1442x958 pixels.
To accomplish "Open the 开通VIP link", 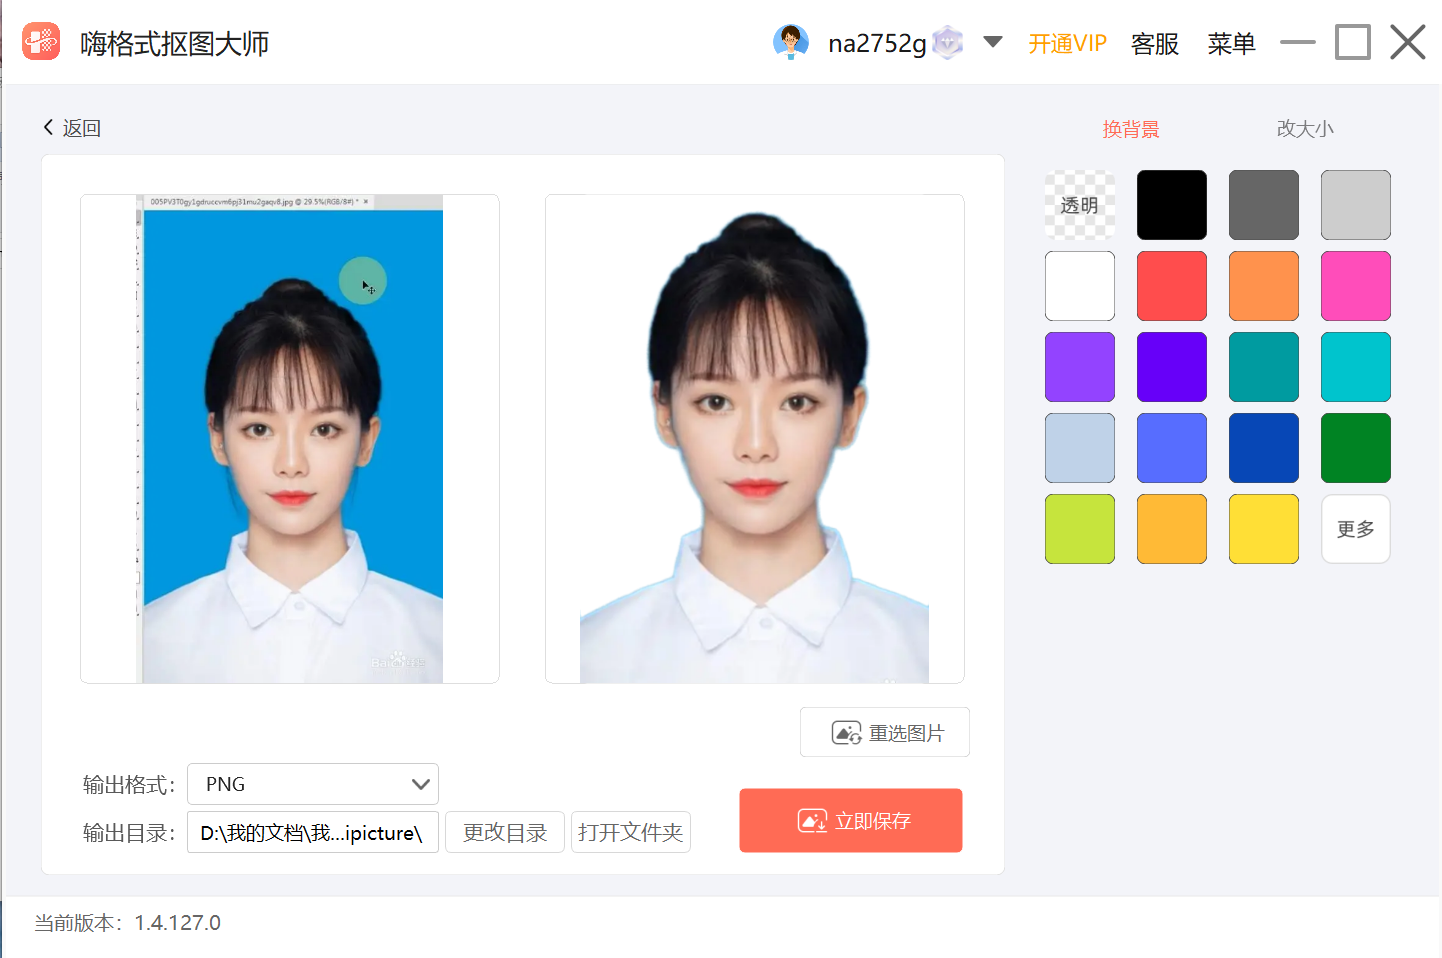I will tap(1067, 43).
